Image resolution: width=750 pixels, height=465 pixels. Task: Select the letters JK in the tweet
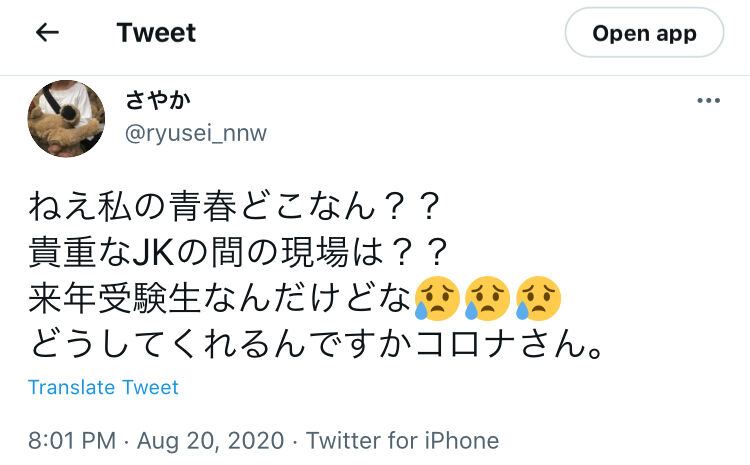tap(153, 254)
